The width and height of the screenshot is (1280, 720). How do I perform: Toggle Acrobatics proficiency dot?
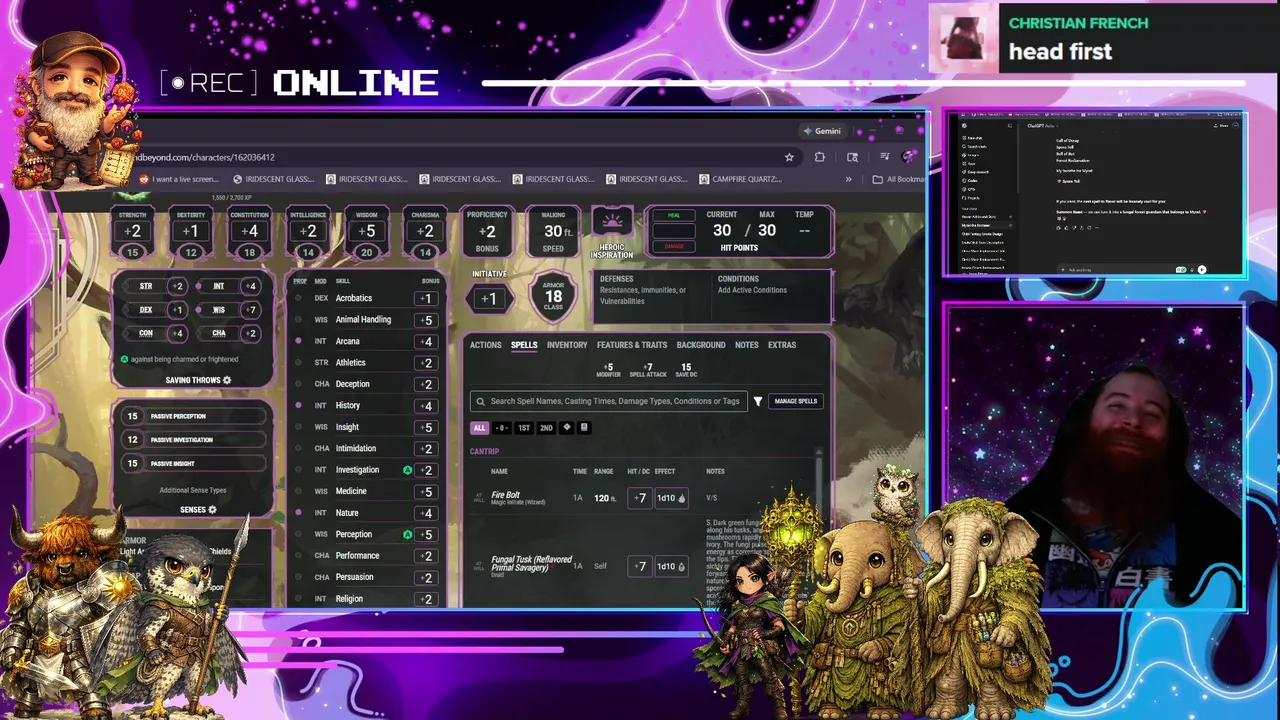[x=298, y=298]
